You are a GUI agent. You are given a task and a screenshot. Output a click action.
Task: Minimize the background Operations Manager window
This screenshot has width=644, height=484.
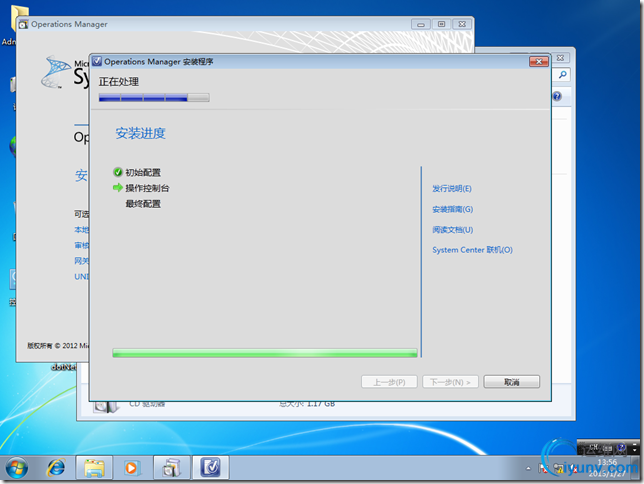(x=421, y=24)
